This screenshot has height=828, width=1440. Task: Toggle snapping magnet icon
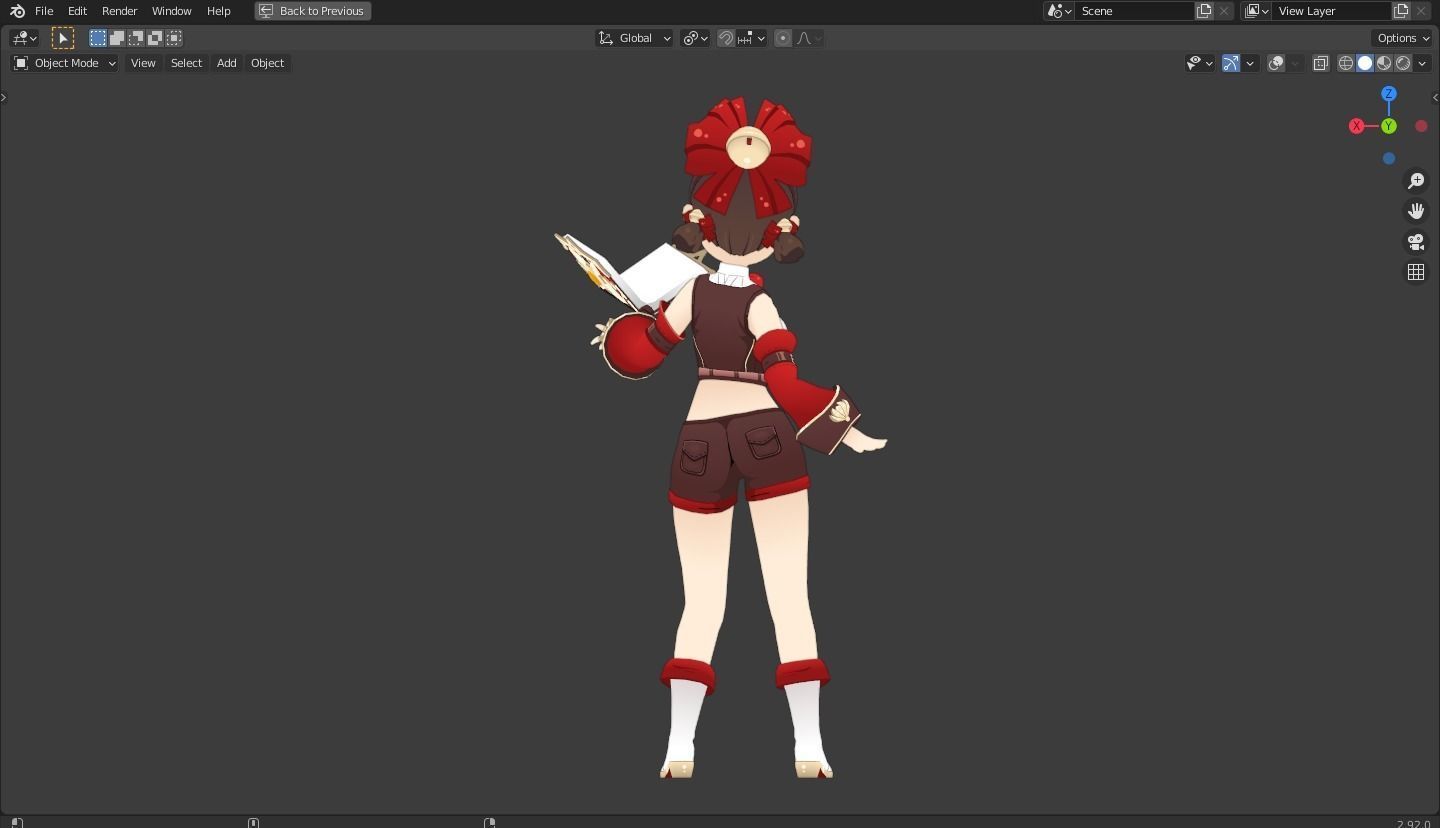(726, 38)
